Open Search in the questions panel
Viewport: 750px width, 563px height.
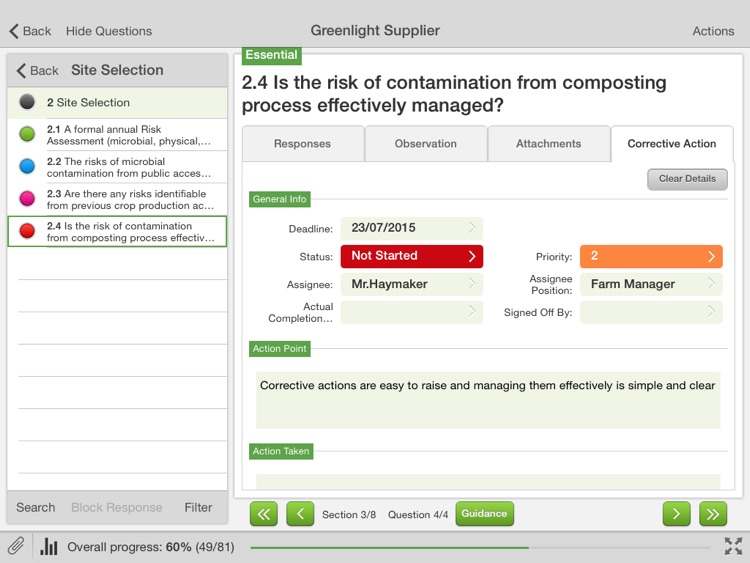(x=36, y=507)
